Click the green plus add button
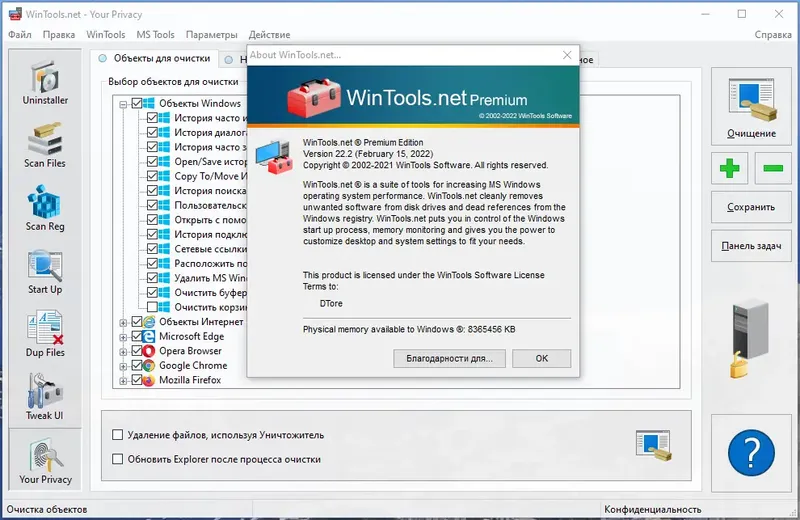Screen dimensions: 800x520 [730, 168]
